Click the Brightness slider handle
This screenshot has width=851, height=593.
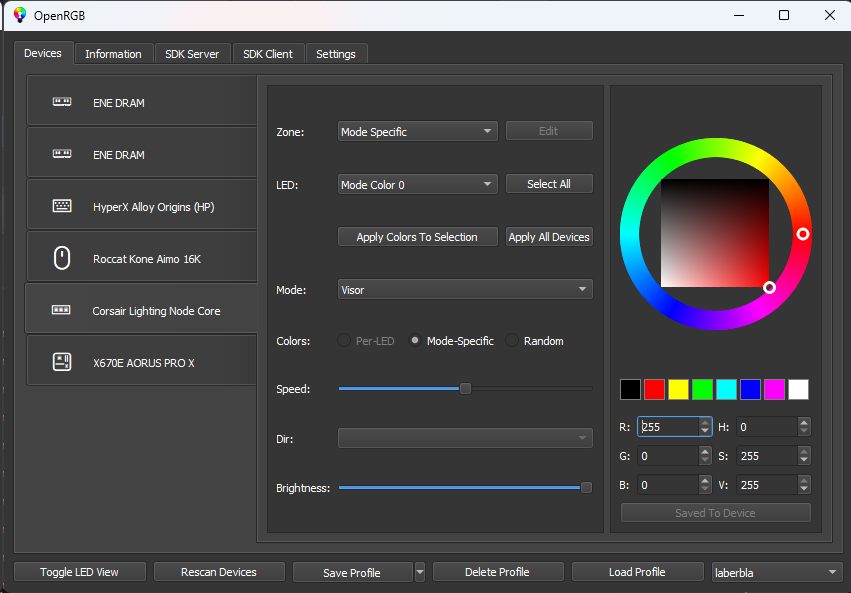[x=586, y=488]
